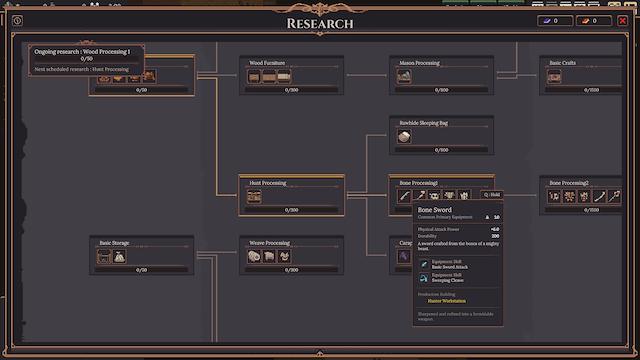The height and width of the screenshot is (360, 640).
Task: Click the Hunt Processing progress bar
Action: pos(291,210)
